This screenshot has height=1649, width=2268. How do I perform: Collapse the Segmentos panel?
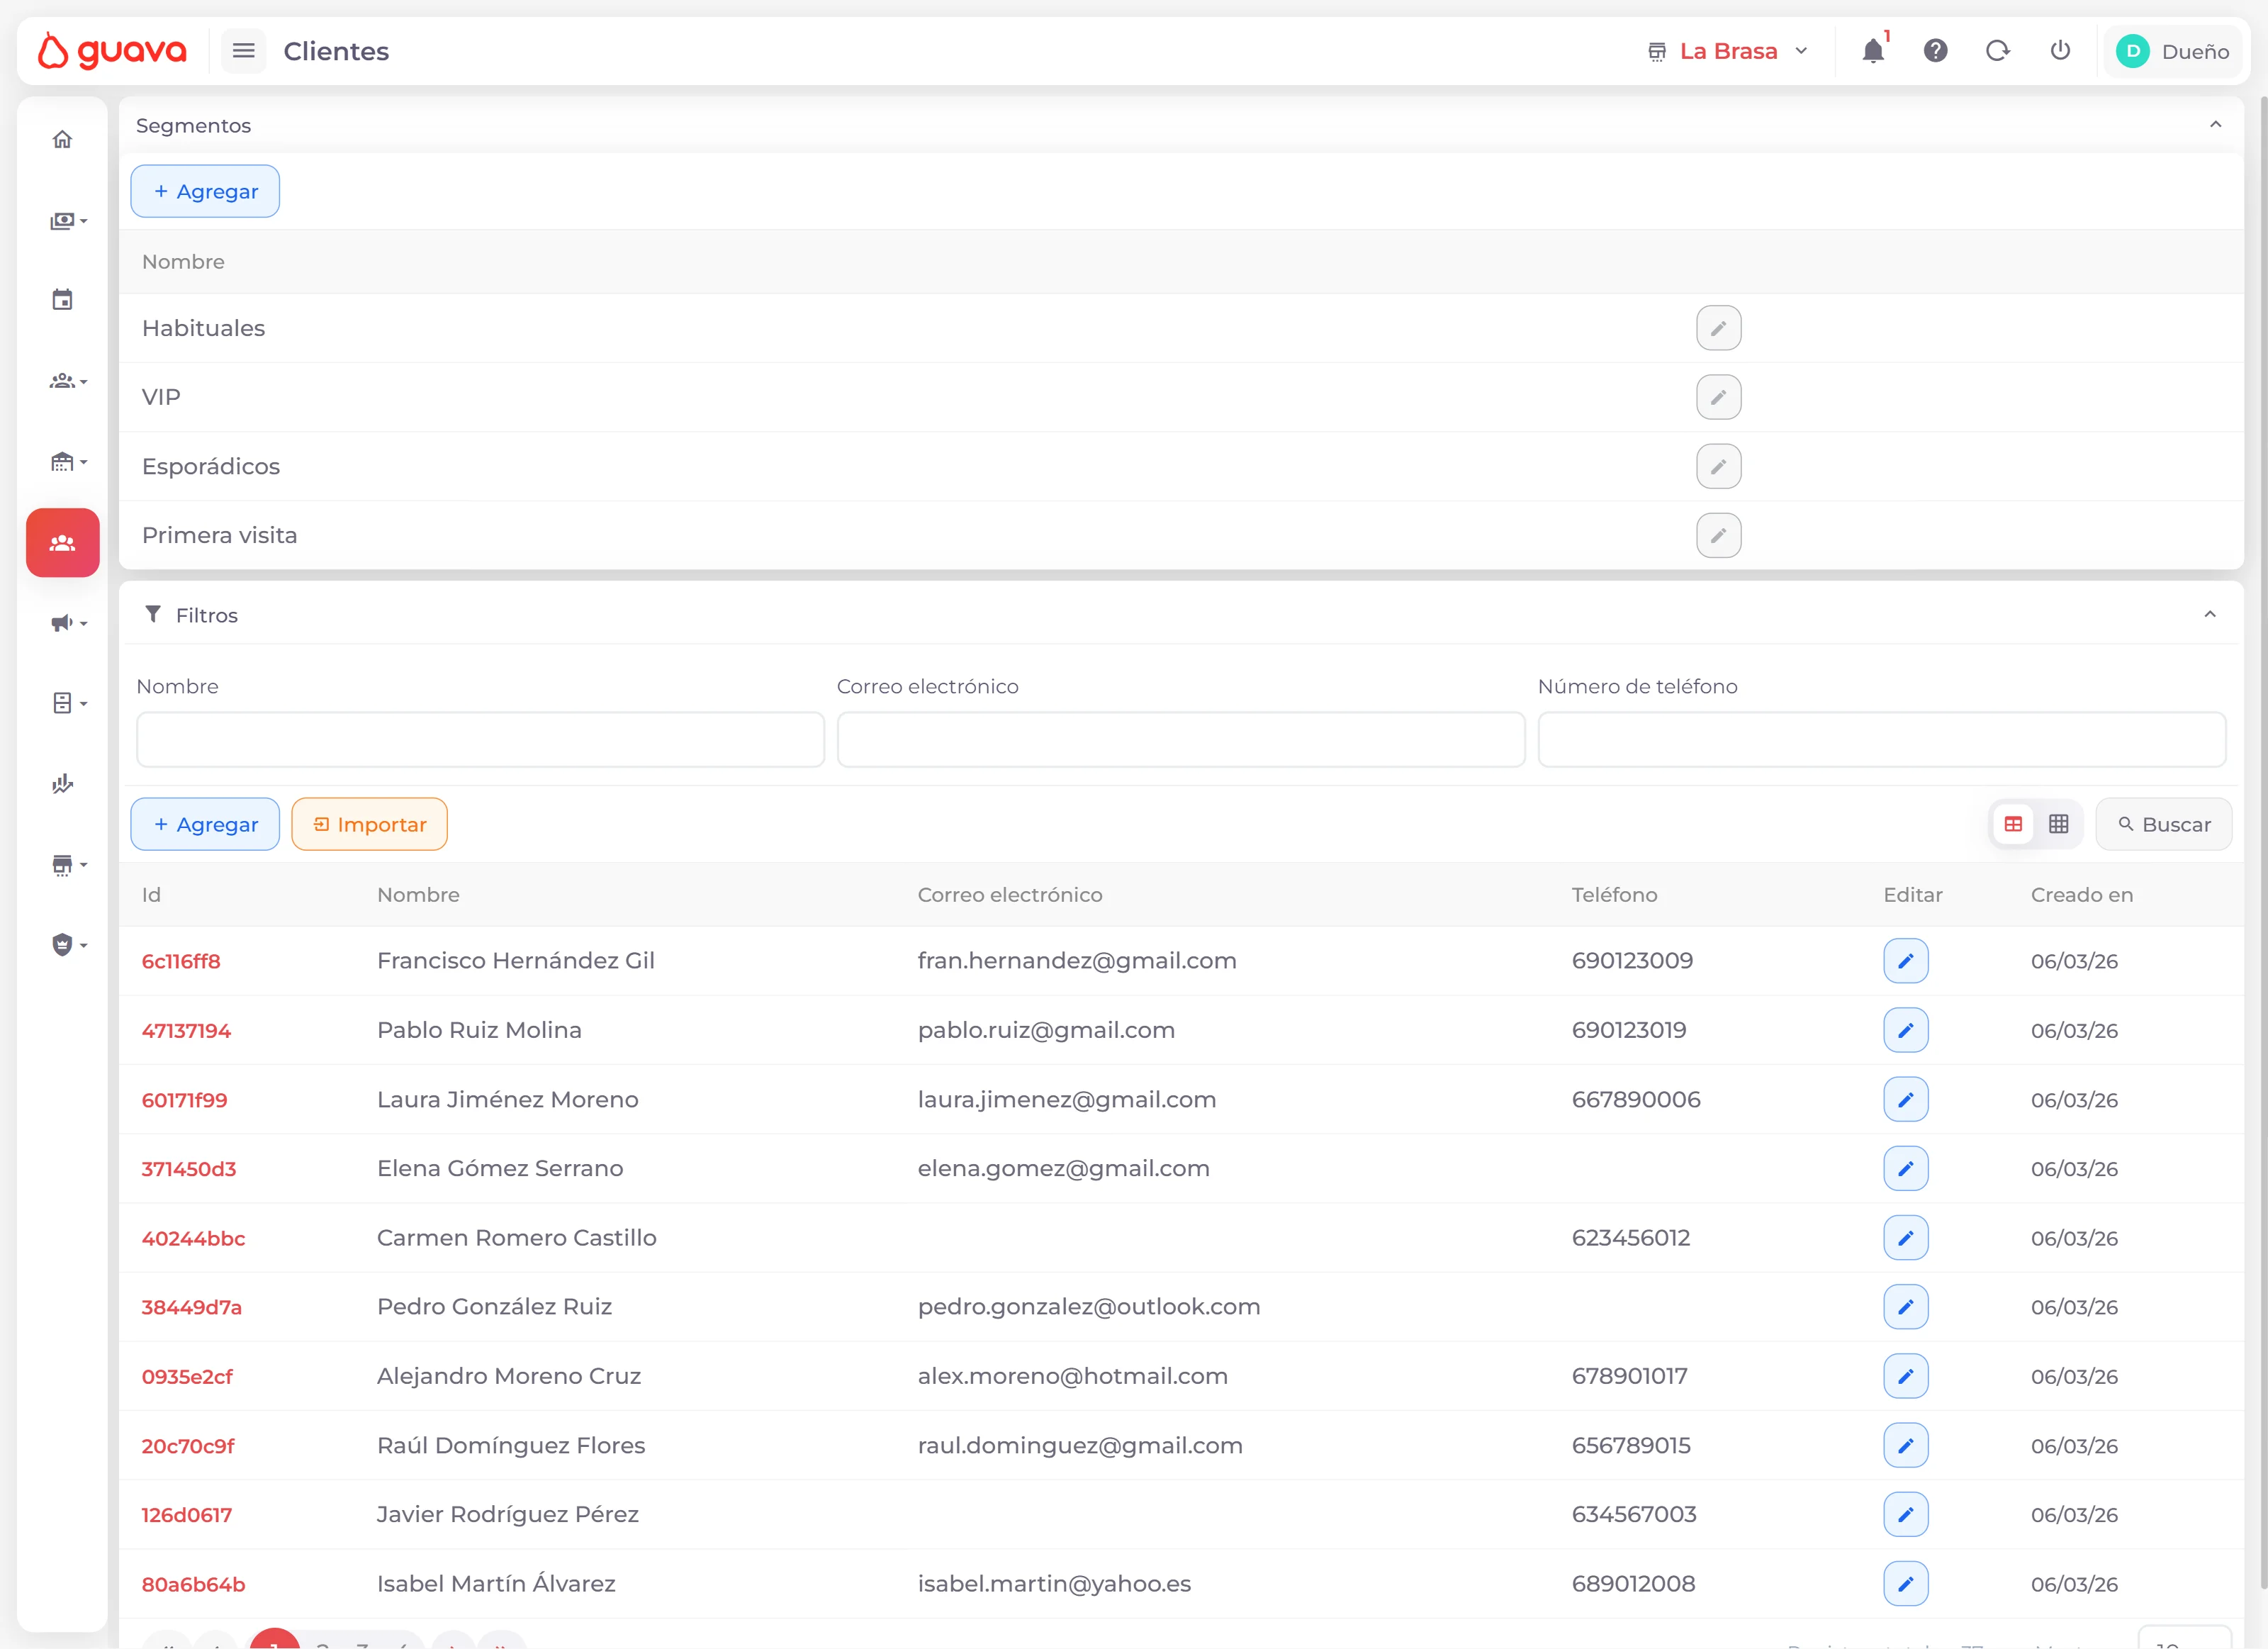2215,125
